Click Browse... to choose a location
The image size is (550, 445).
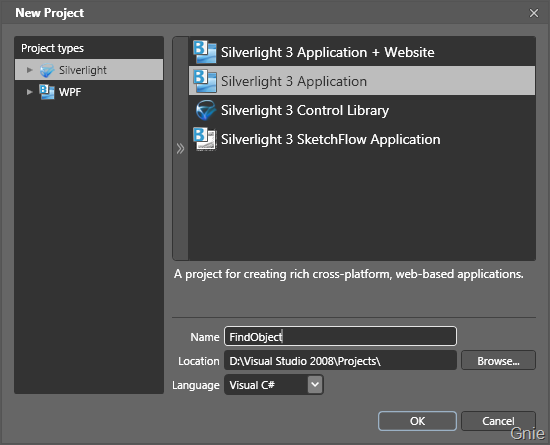[498, 360]
